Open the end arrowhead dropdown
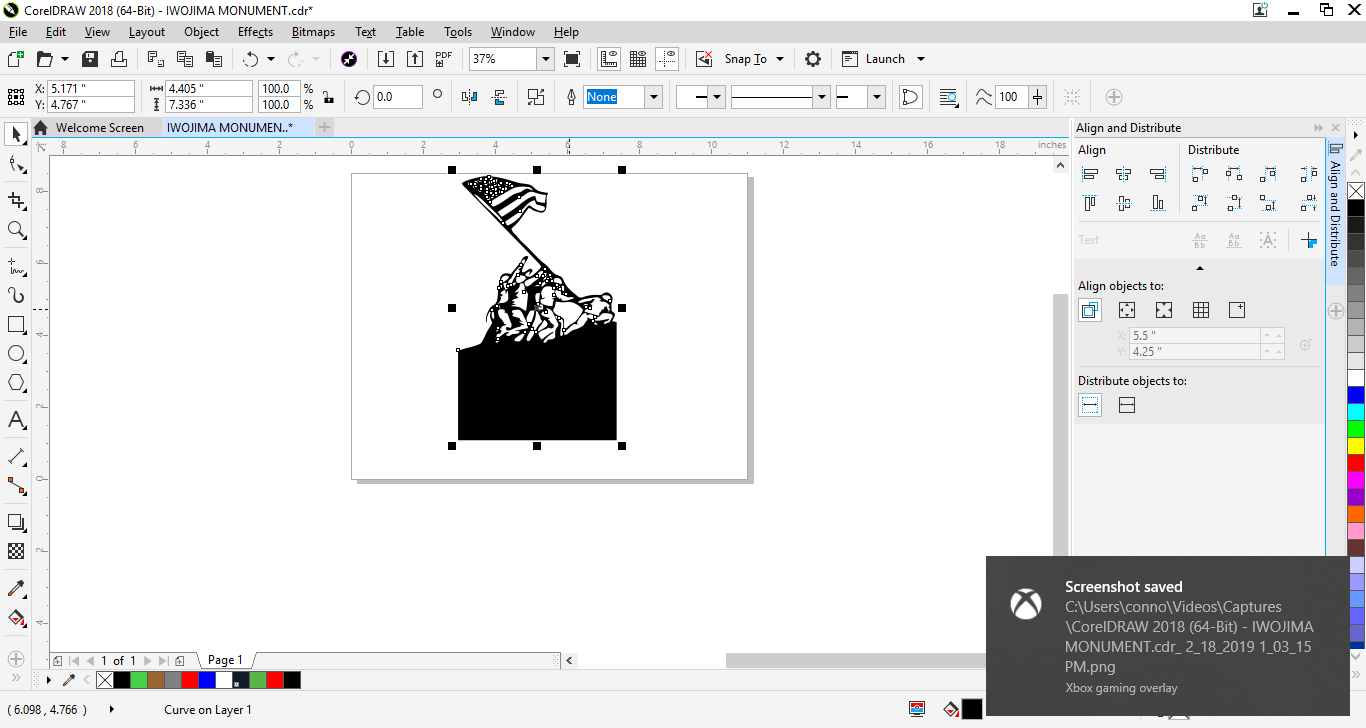 pyautogui.click(x=876, y=97)
